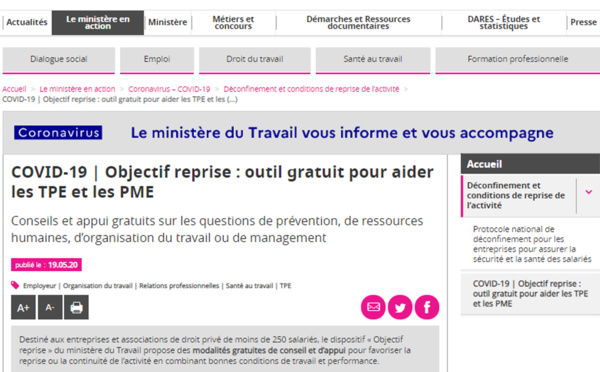The image size is (600, 372).
Task: Increase text size with A+ button
Action: tap(23, 307)
